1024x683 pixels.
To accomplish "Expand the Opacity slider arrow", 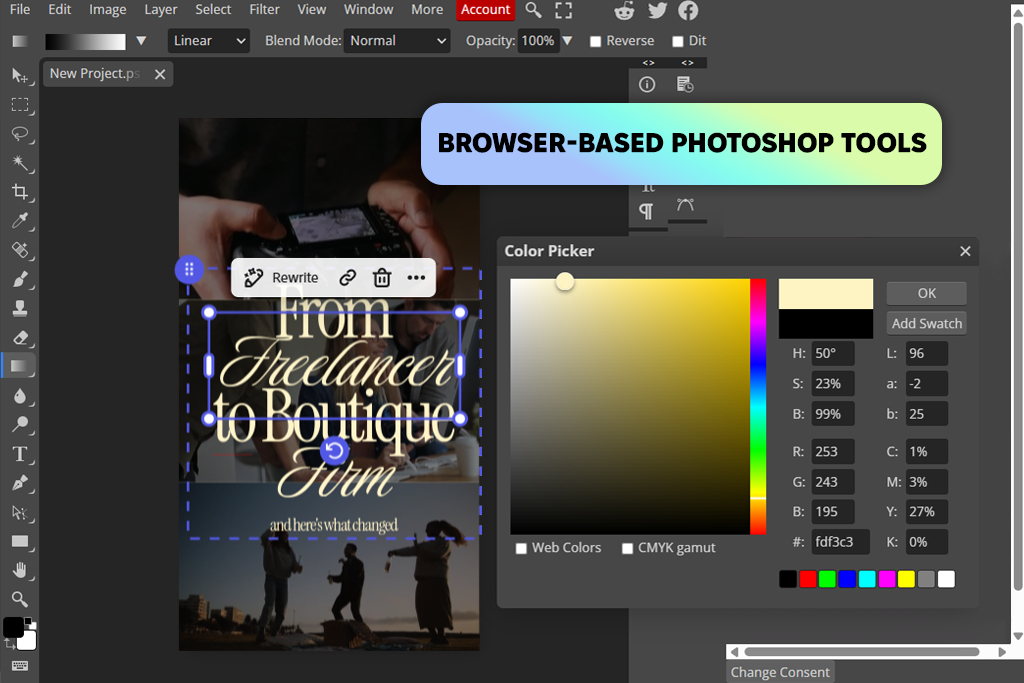I will pyautogui.click(x=568, y=40).
